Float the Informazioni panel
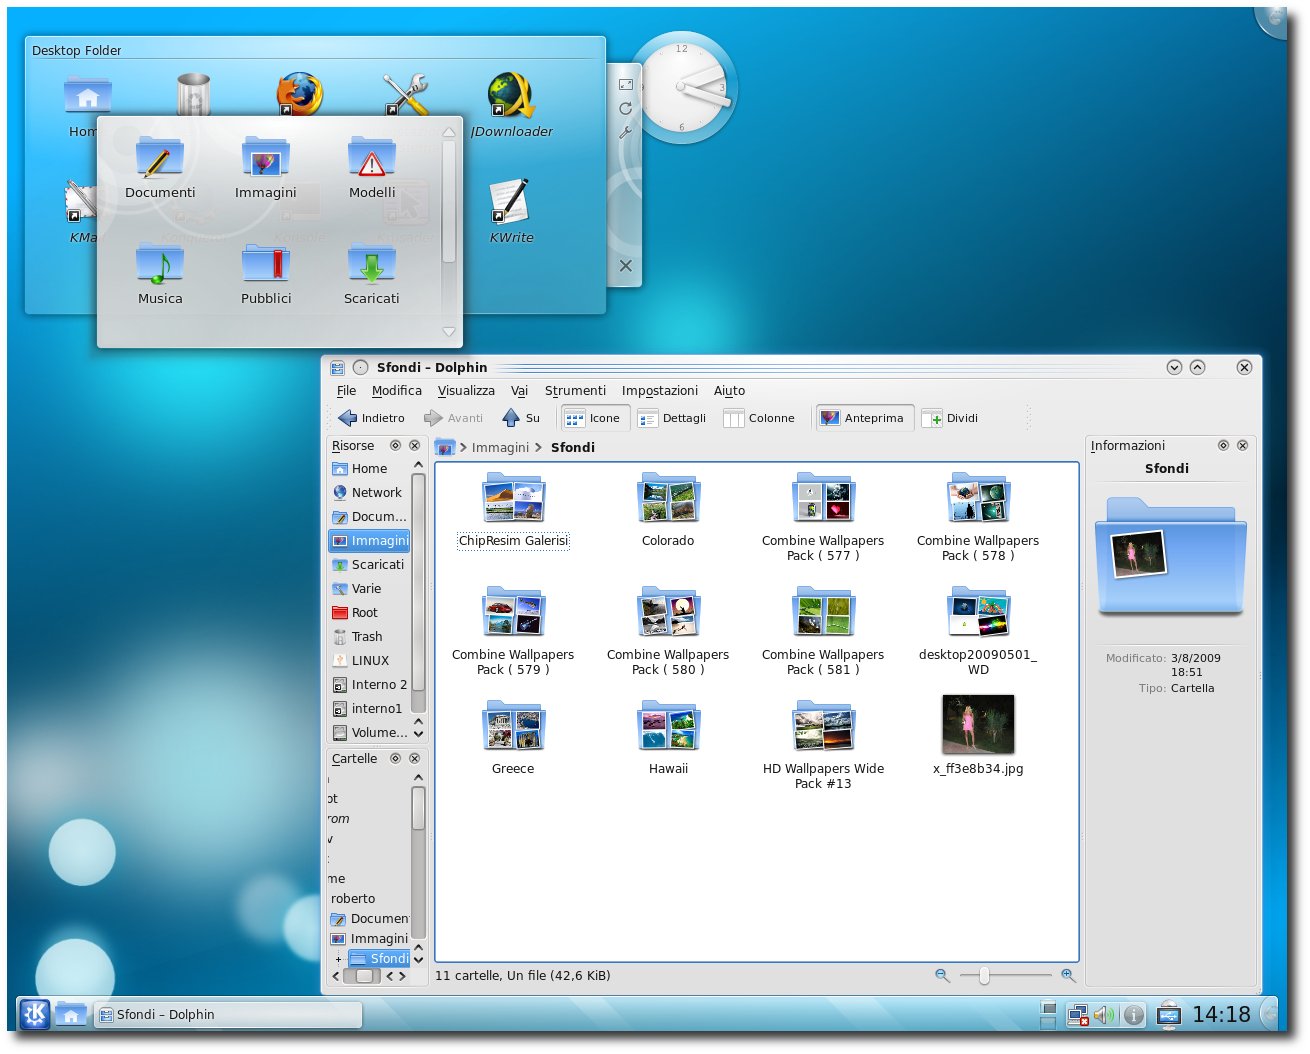Screen dimensions: 1310x1054 point(1223,446)
